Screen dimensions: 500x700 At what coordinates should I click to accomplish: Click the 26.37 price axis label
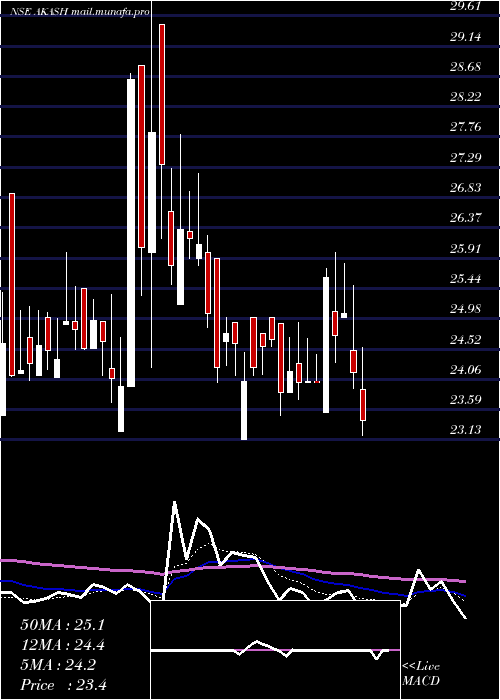click(466, 218)
